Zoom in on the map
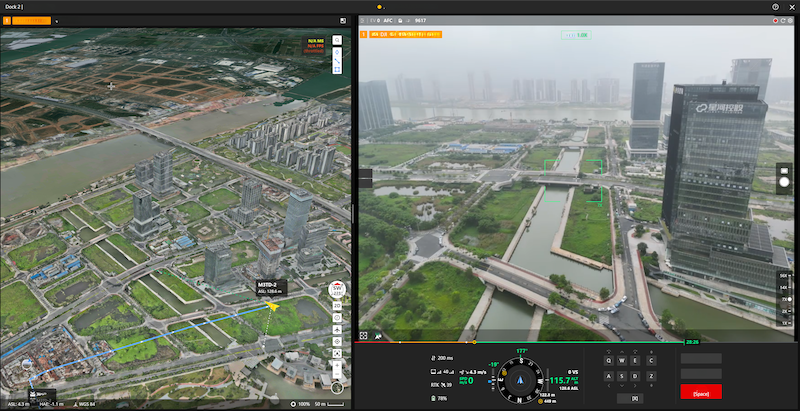Viewport: 800px width, 411px height. click(338, 365)
